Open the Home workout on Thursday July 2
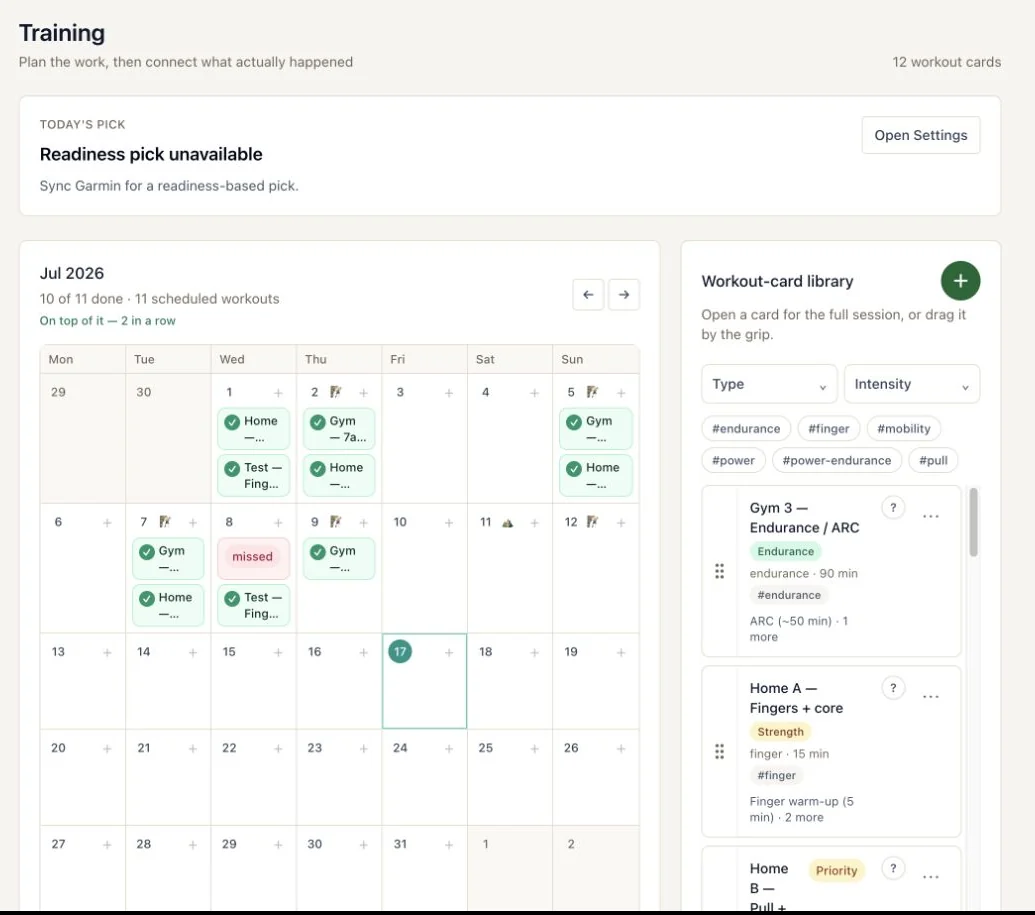1035x915 pixels. click(x=339, y=475)
